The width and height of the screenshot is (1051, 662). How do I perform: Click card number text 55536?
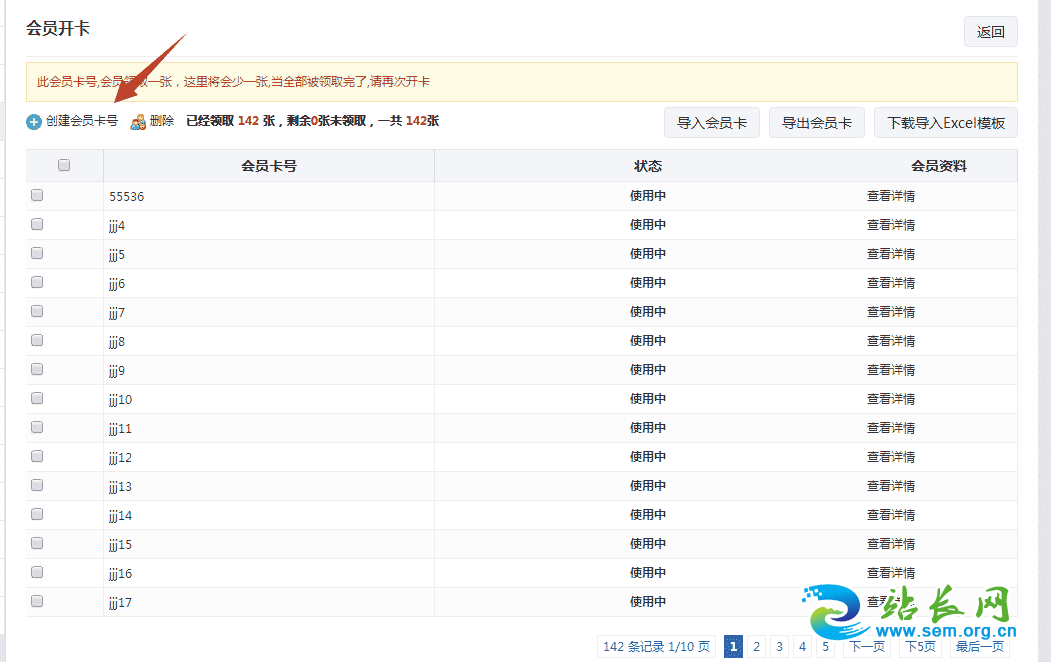tap(127, 196)
